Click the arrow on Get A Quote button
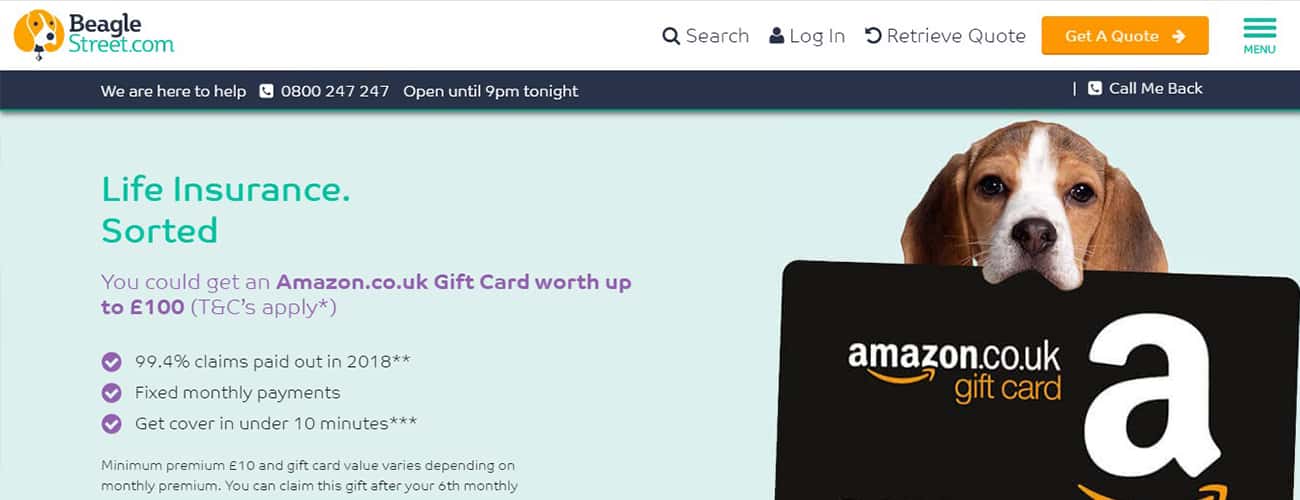 (1178, 36)
